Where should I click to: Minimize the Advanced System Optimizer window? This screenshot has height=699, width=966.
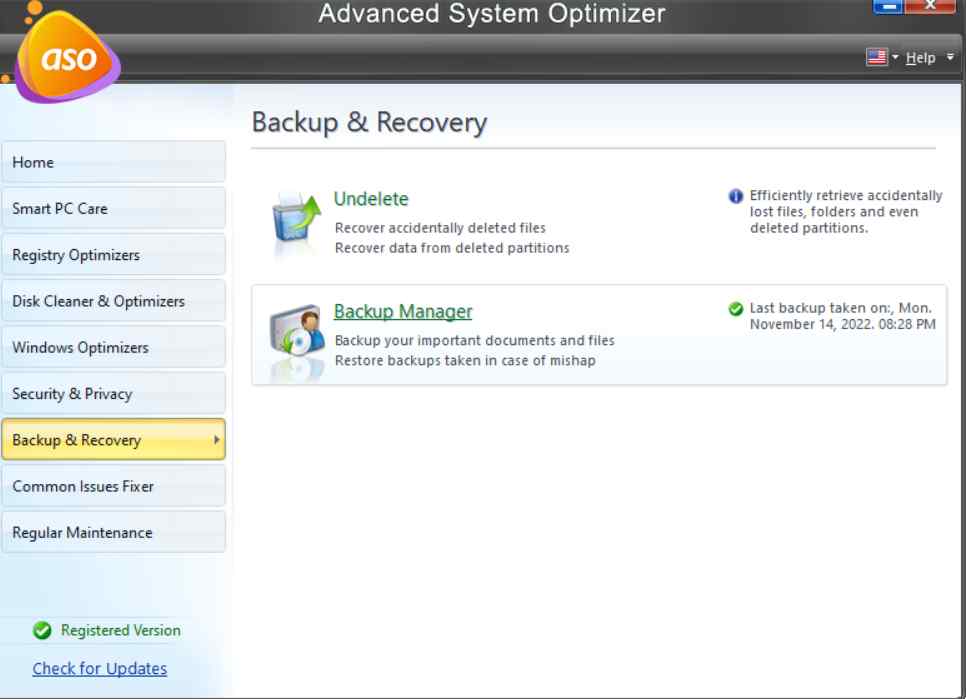coord(888,6)
